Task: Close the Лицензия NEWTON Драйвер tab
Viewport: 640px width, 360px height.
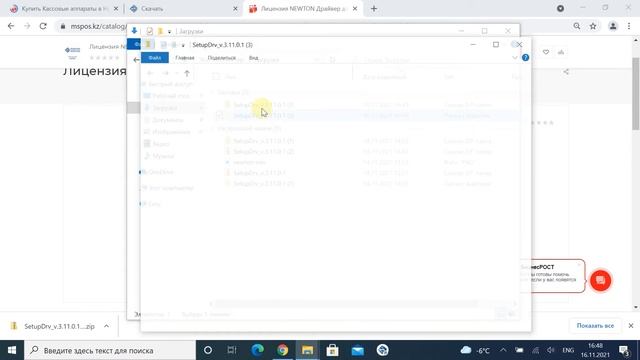Action: click(x=355, y=9)
